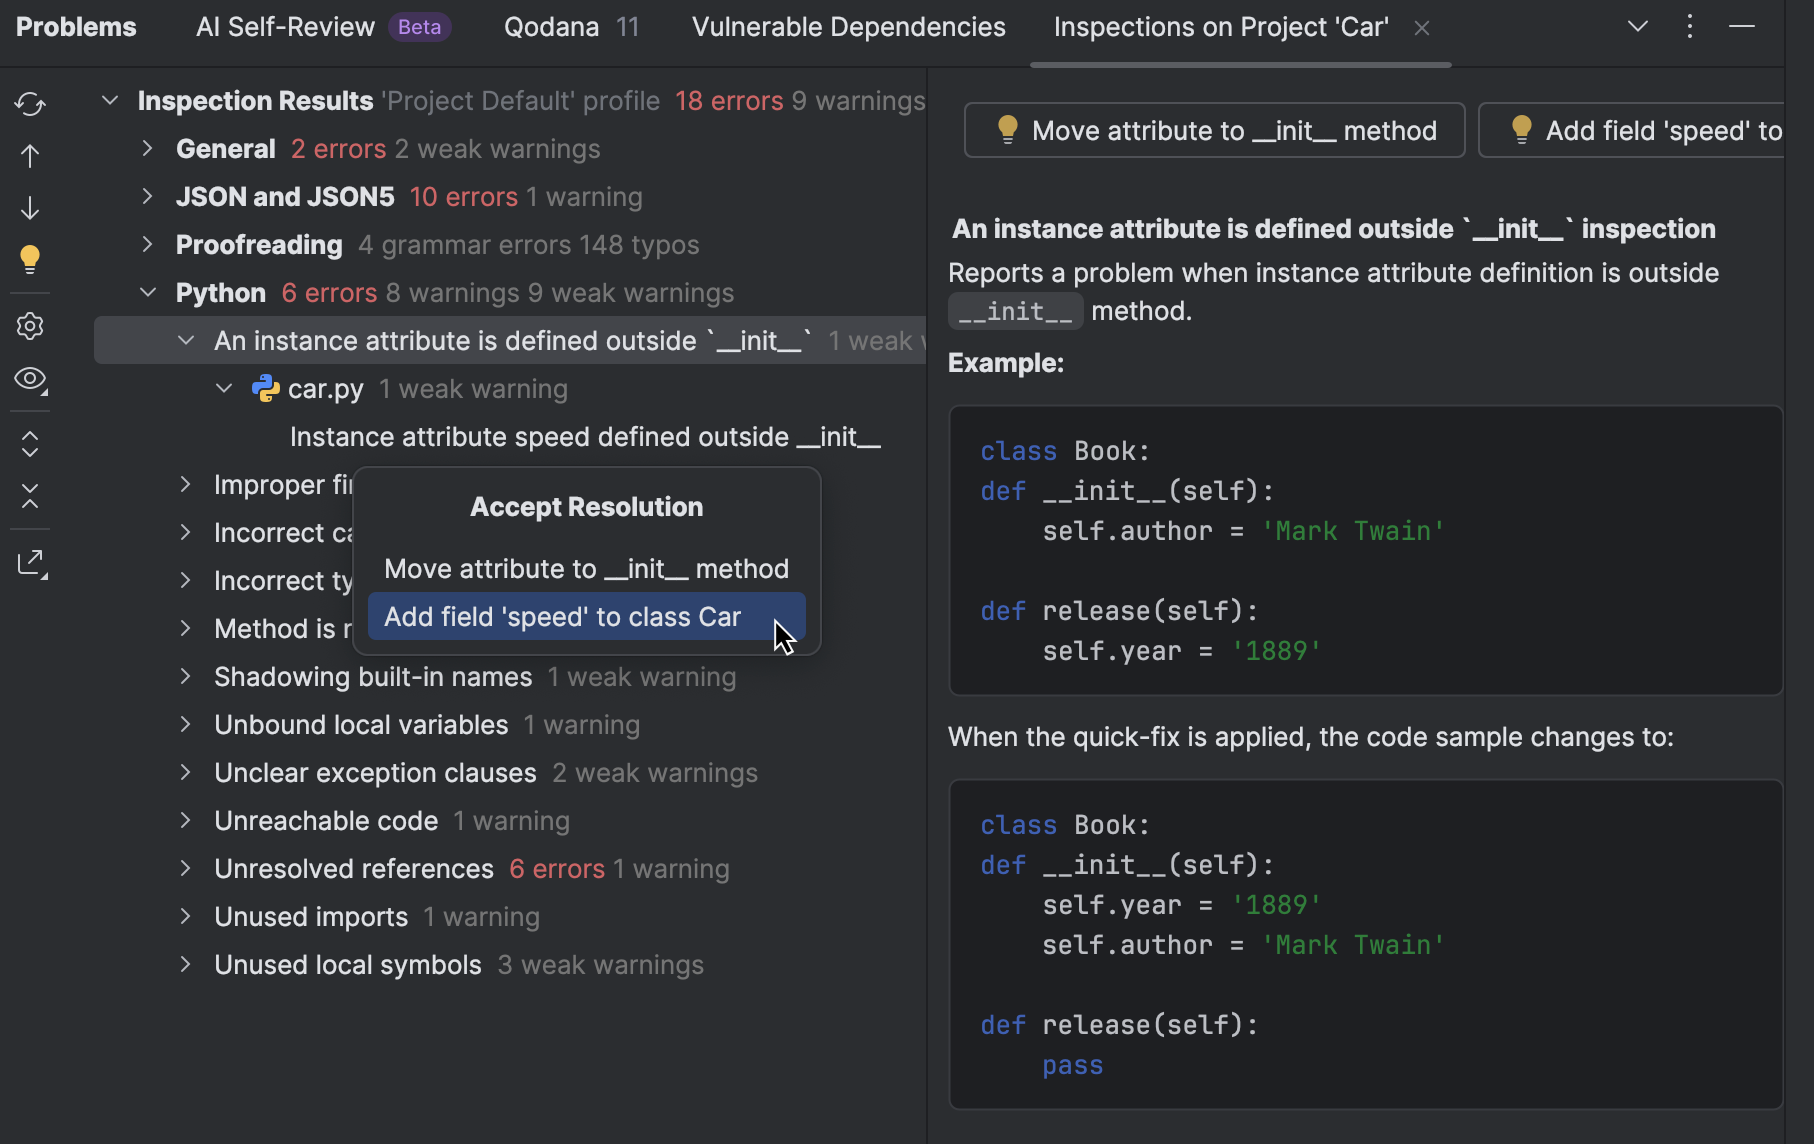Select the car.py file node
This screenshot has width=1814, height=1144.
click(325, 389)
